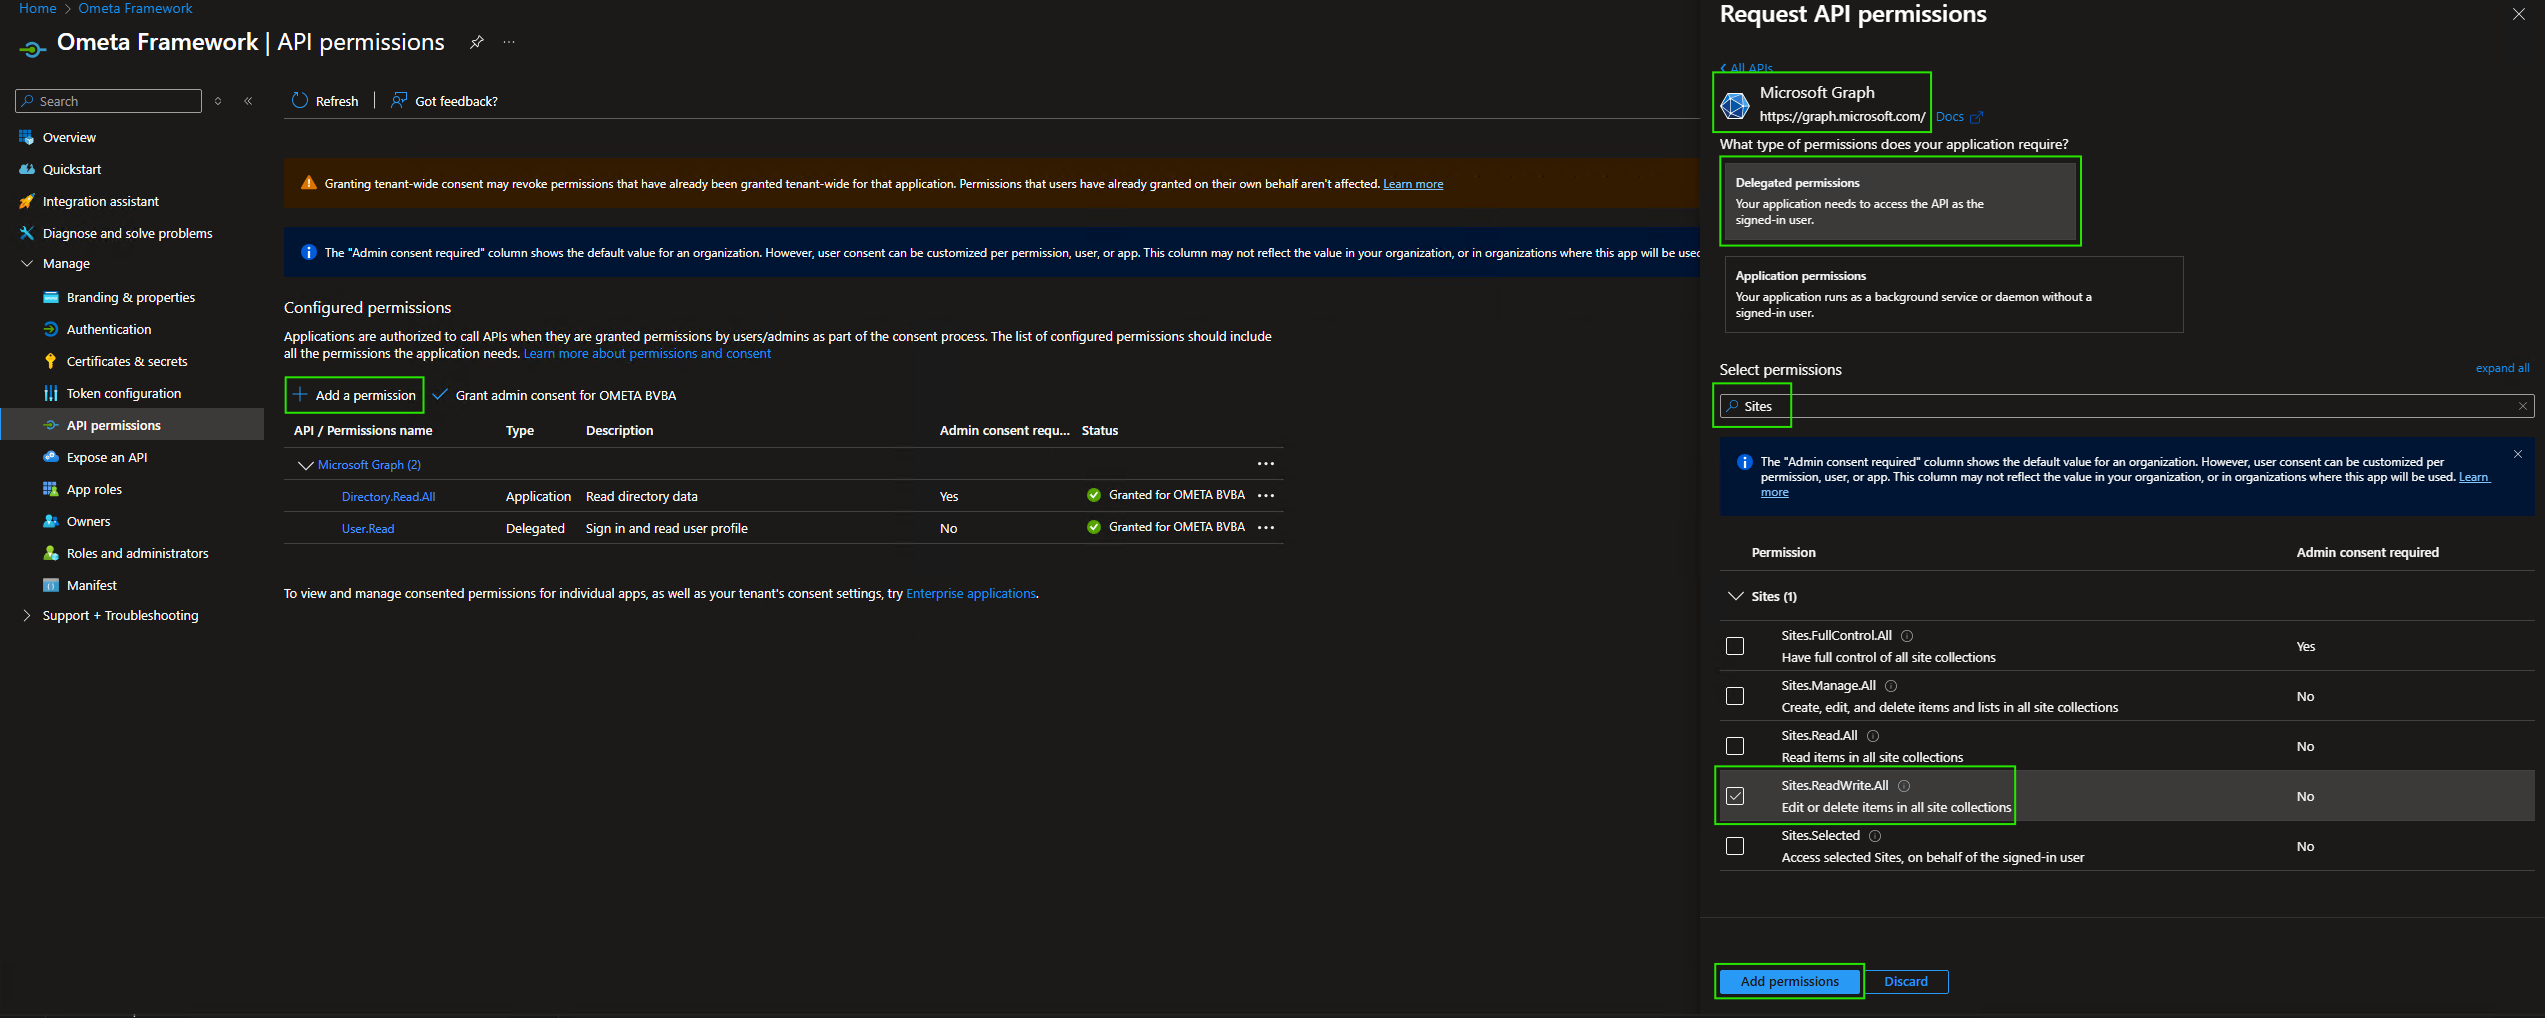
Task: Collapse the Manage section chevron
Action: (x=27, y=263)
